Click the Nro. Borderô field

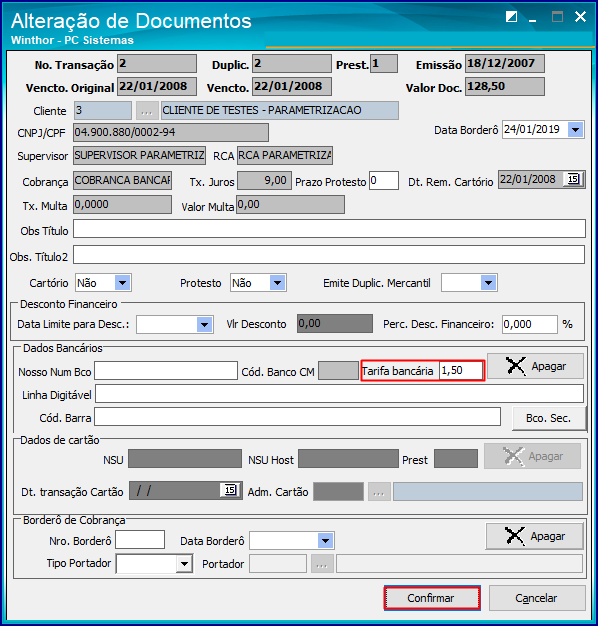(140, 540)
